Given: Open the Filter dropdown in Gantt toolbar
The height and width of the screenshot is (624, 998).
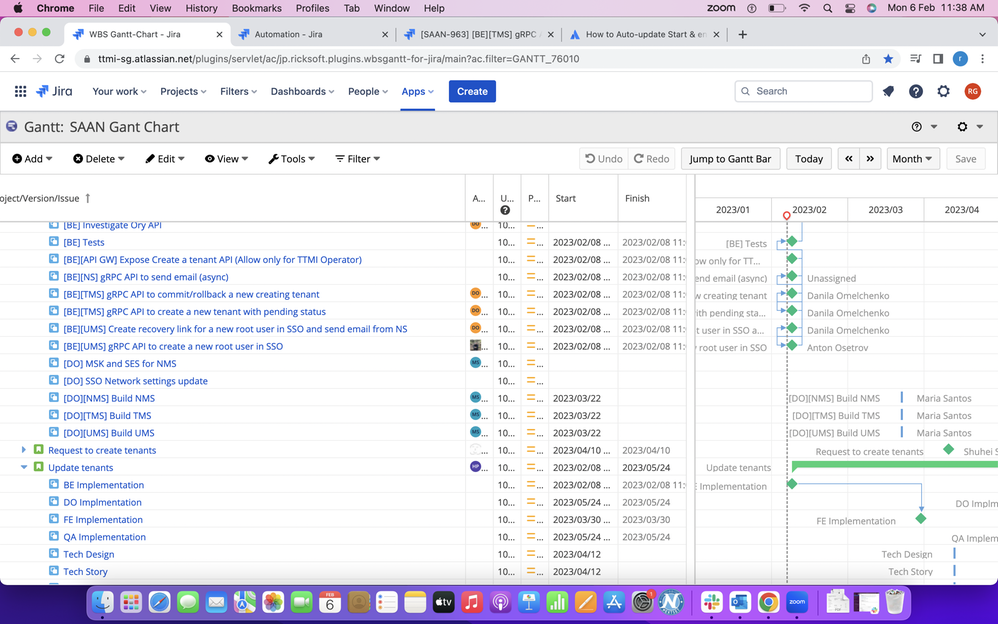Looking at the screenshot, I should (x=358, y=159).
